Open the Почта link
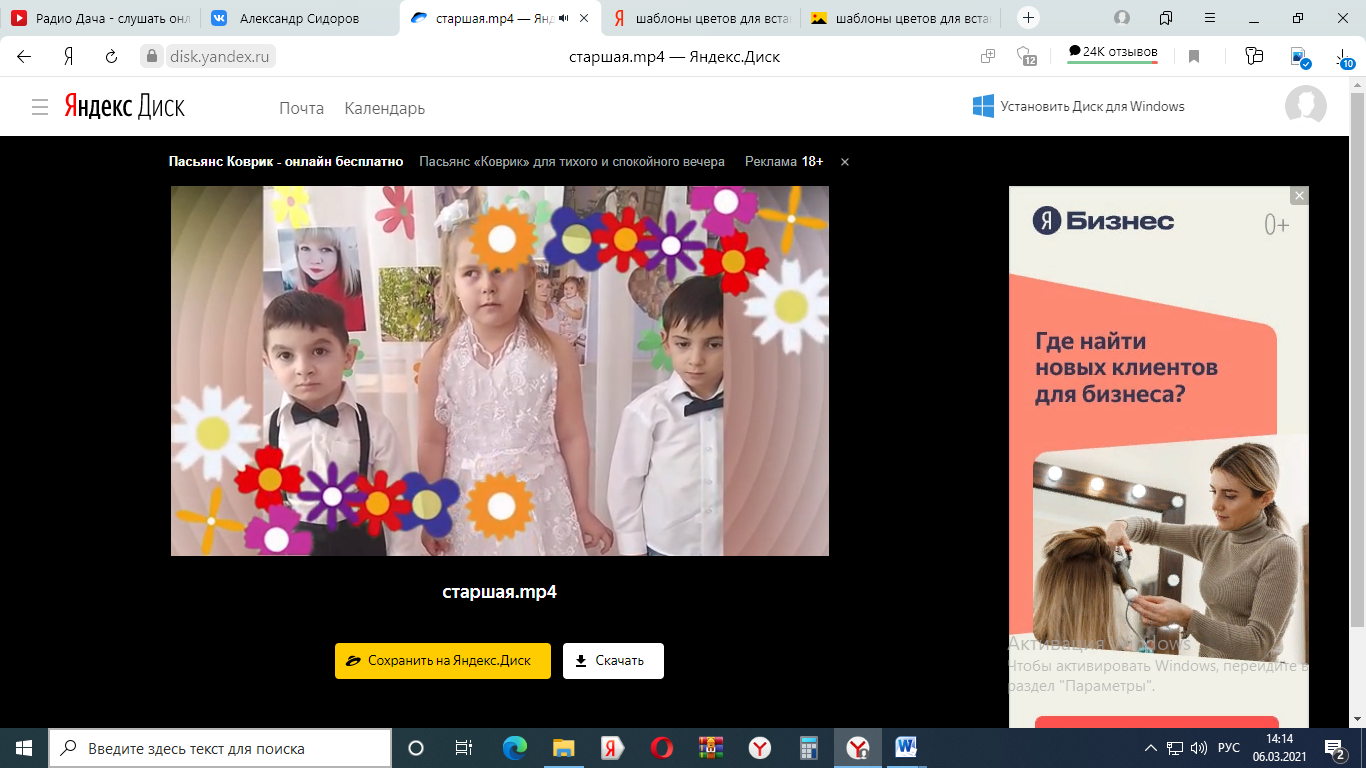The image size is (1366, 768). 302,108
